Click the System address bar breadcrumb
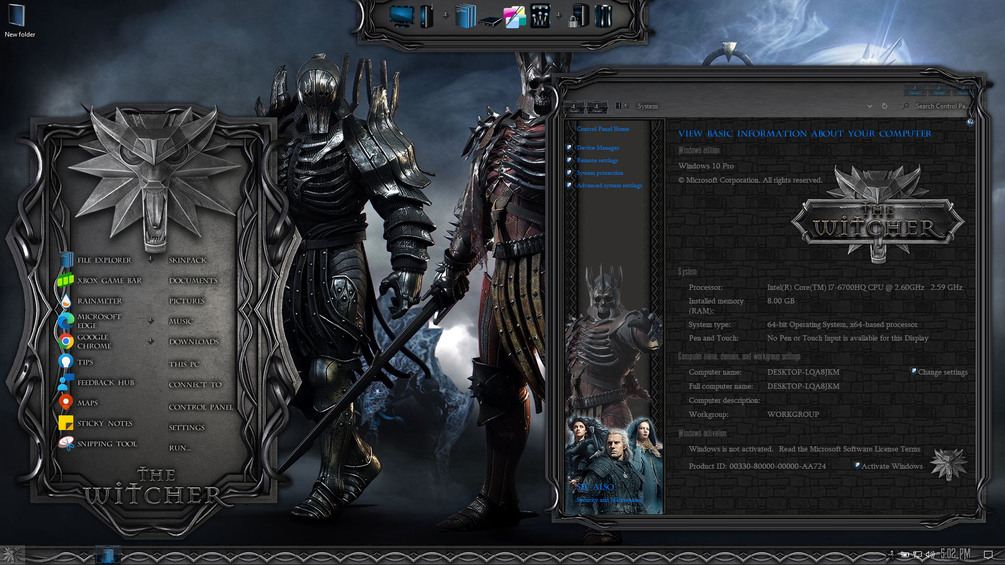 (x=647, y=106)
